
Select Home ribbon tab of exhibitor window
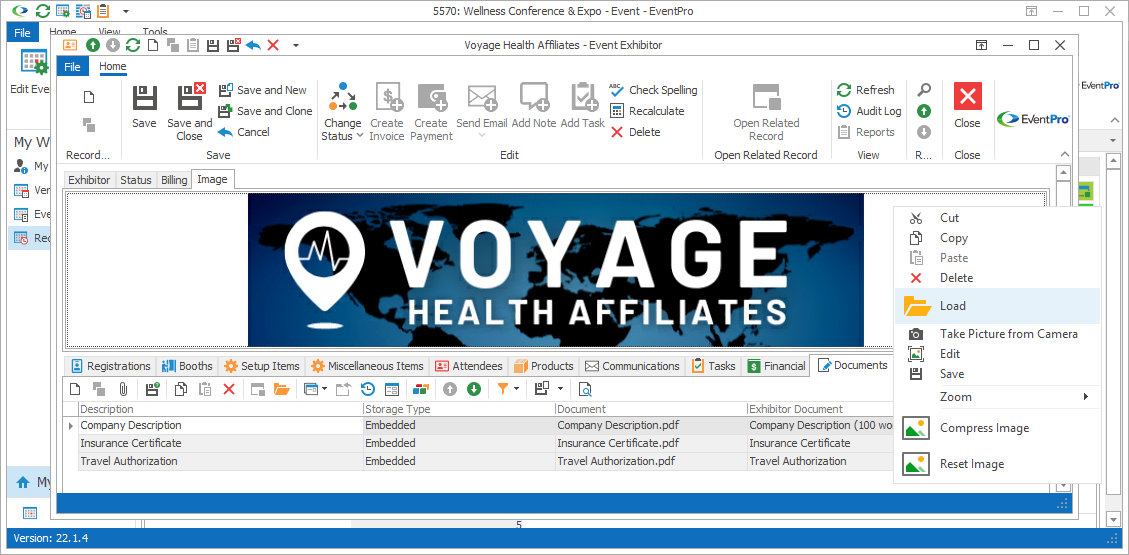click(x=112, y=67)
